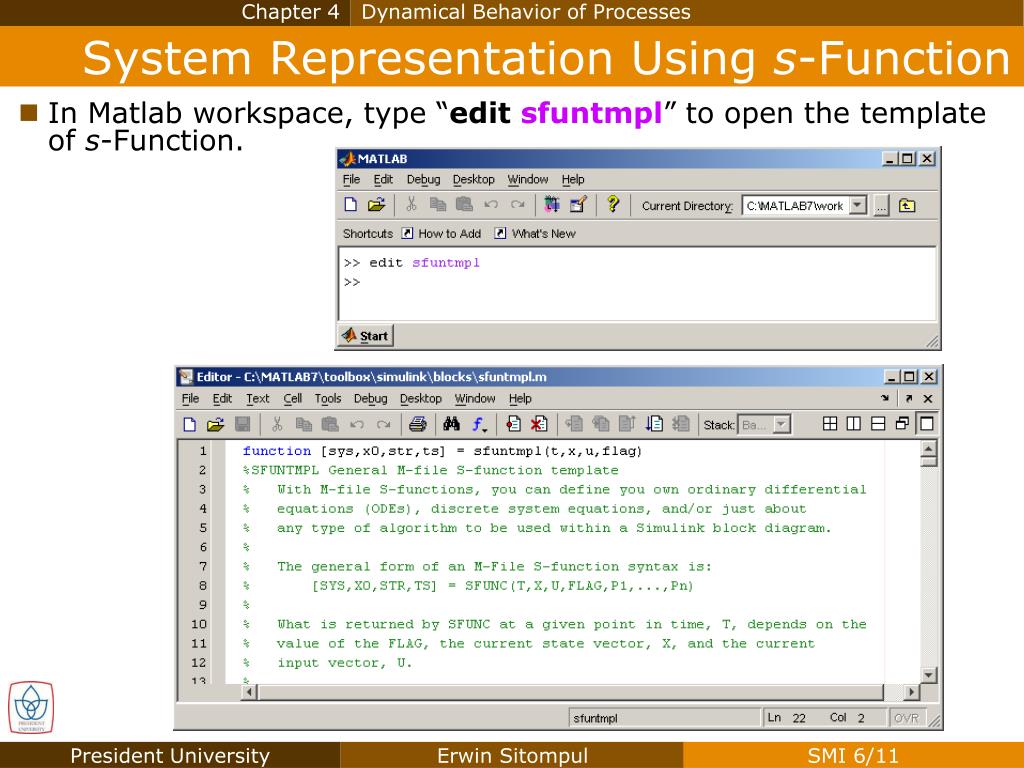
Task: Click the empty command prompt line
Action: (x=637, y=282)
